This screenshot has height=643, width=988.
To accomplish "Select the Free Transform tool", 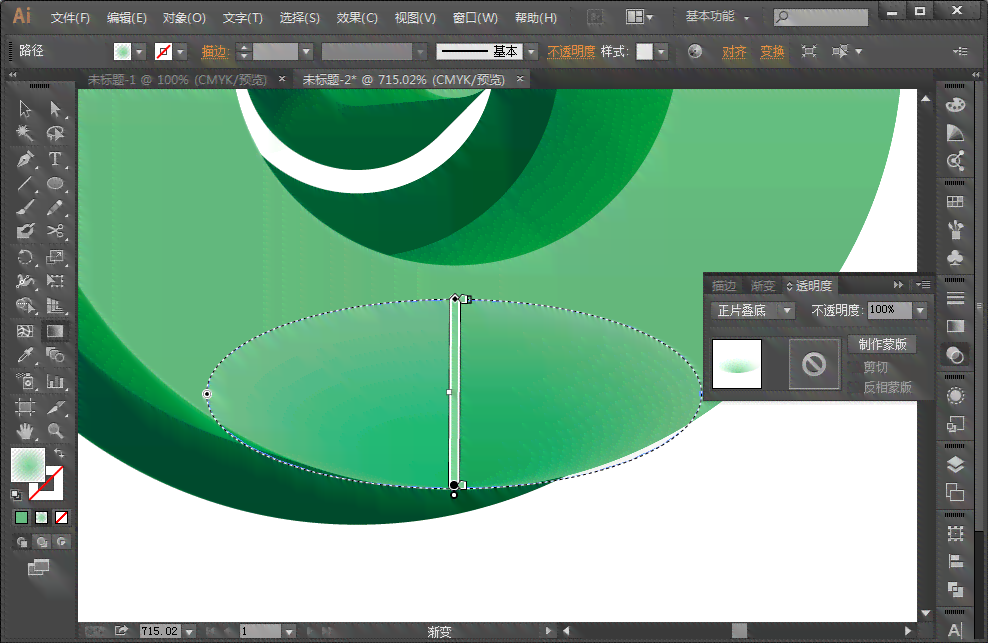I will click(x=55, y=281).
